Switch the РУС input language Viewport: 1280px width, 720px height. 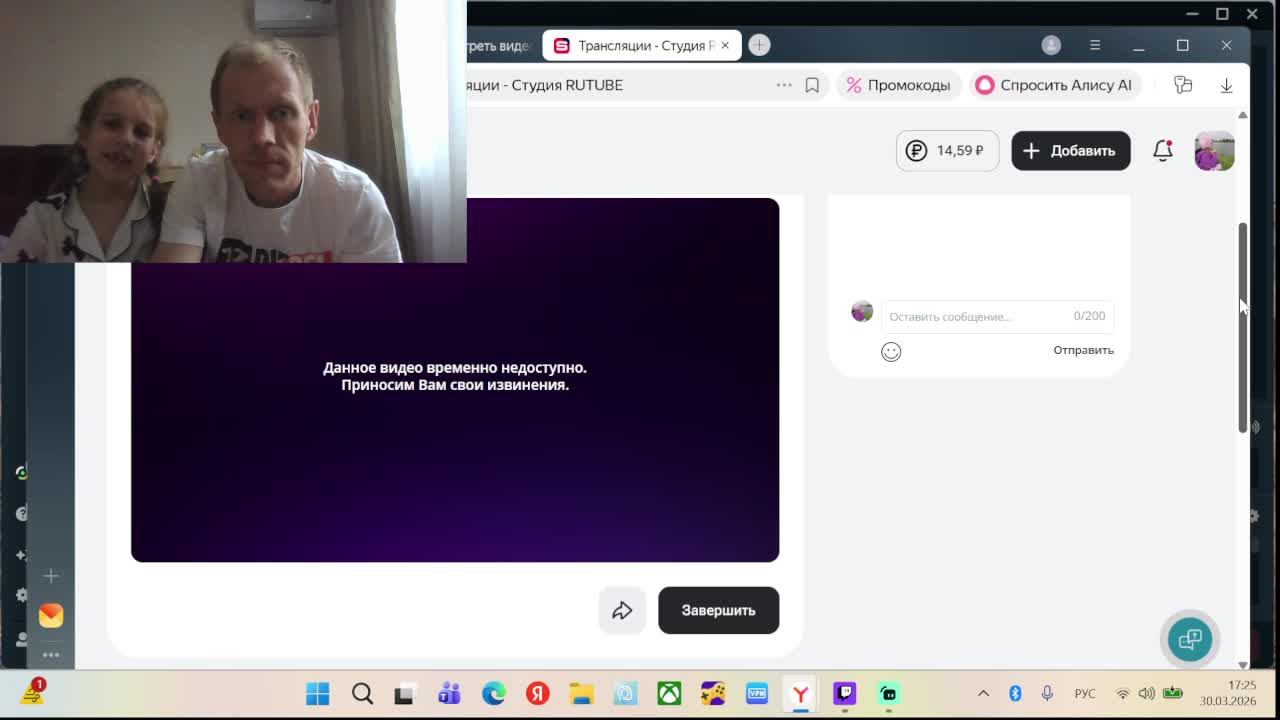pos(1085,693)
